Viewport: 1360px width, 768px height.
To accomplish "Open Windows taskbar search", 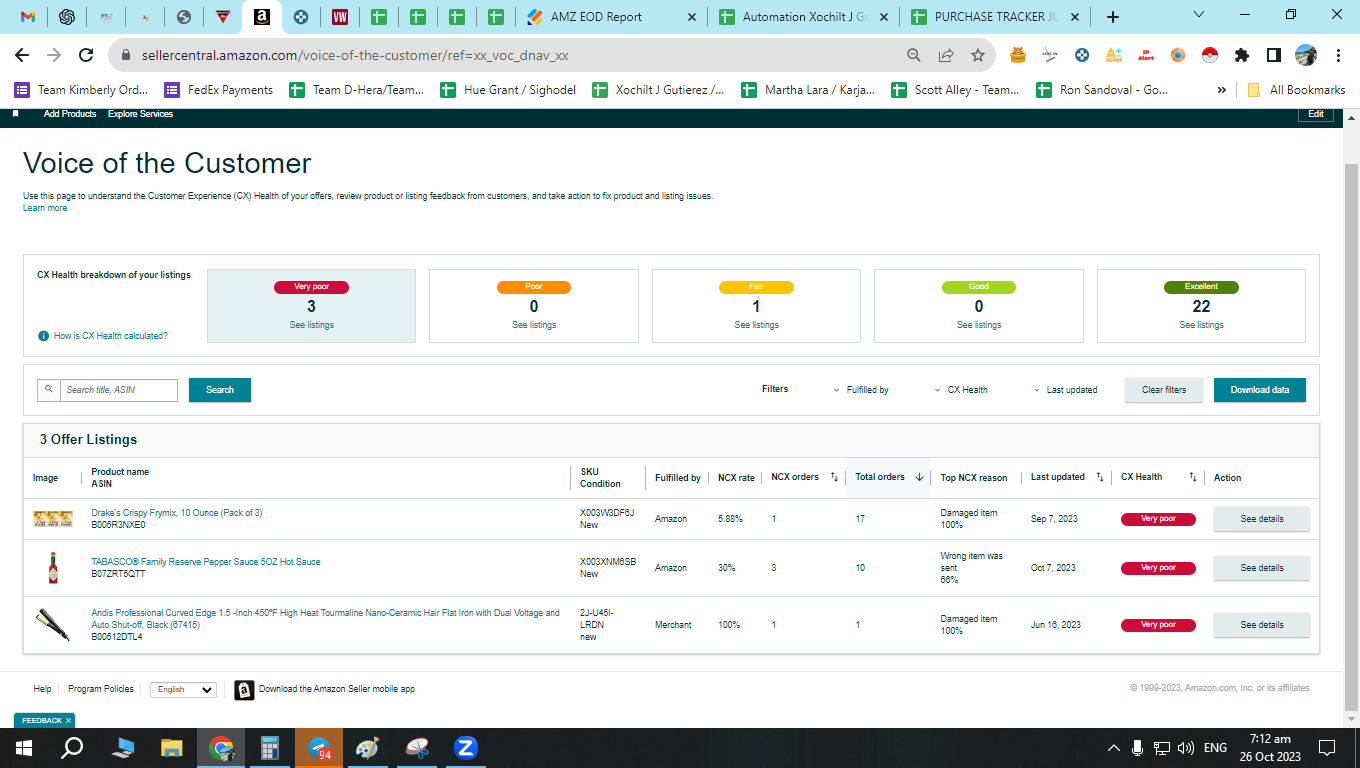I will pos(72,747).
